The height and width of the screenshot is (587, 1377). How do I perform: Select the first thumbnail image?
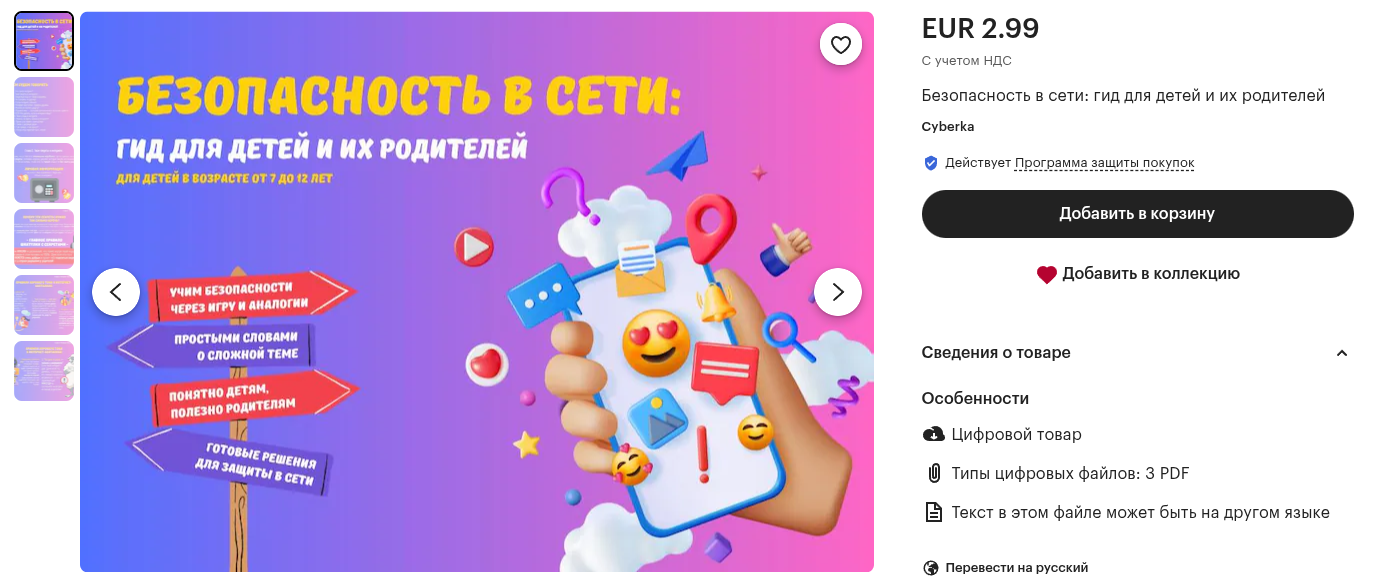tap(44, 41)
